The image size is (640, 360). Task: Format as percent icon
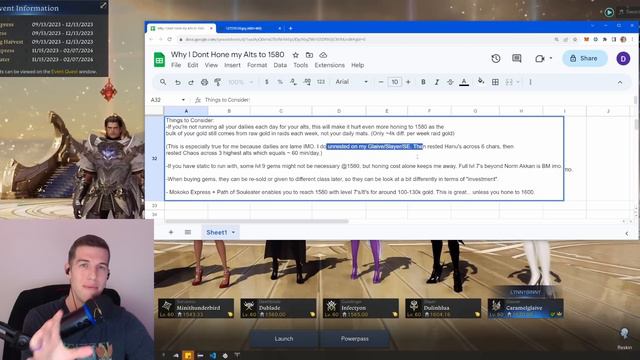click(280, 82)
